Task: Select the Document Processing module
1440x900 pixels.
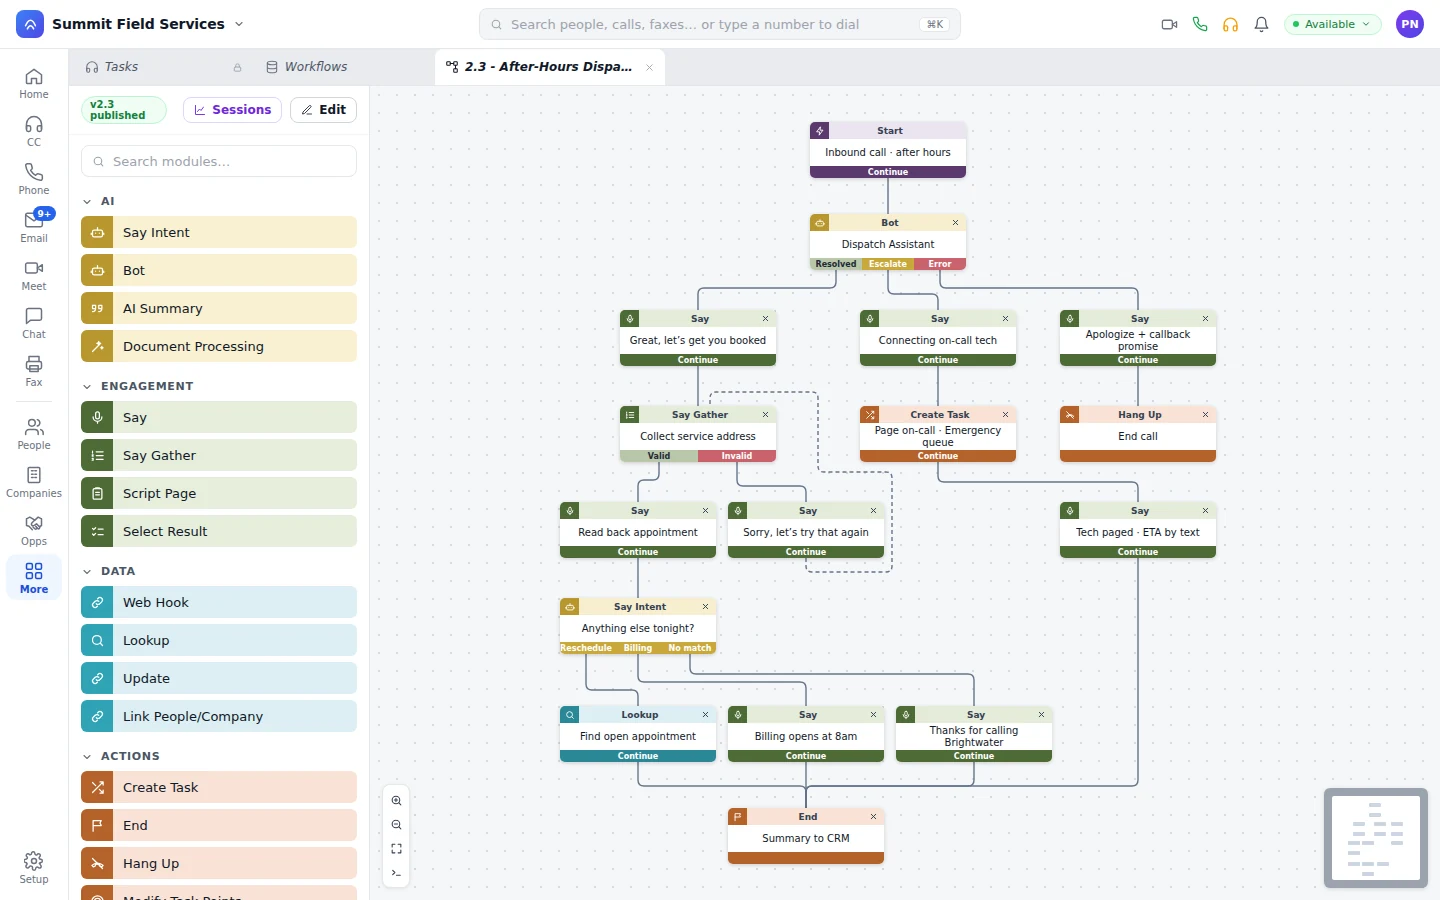Action: [x=219, y=346]
